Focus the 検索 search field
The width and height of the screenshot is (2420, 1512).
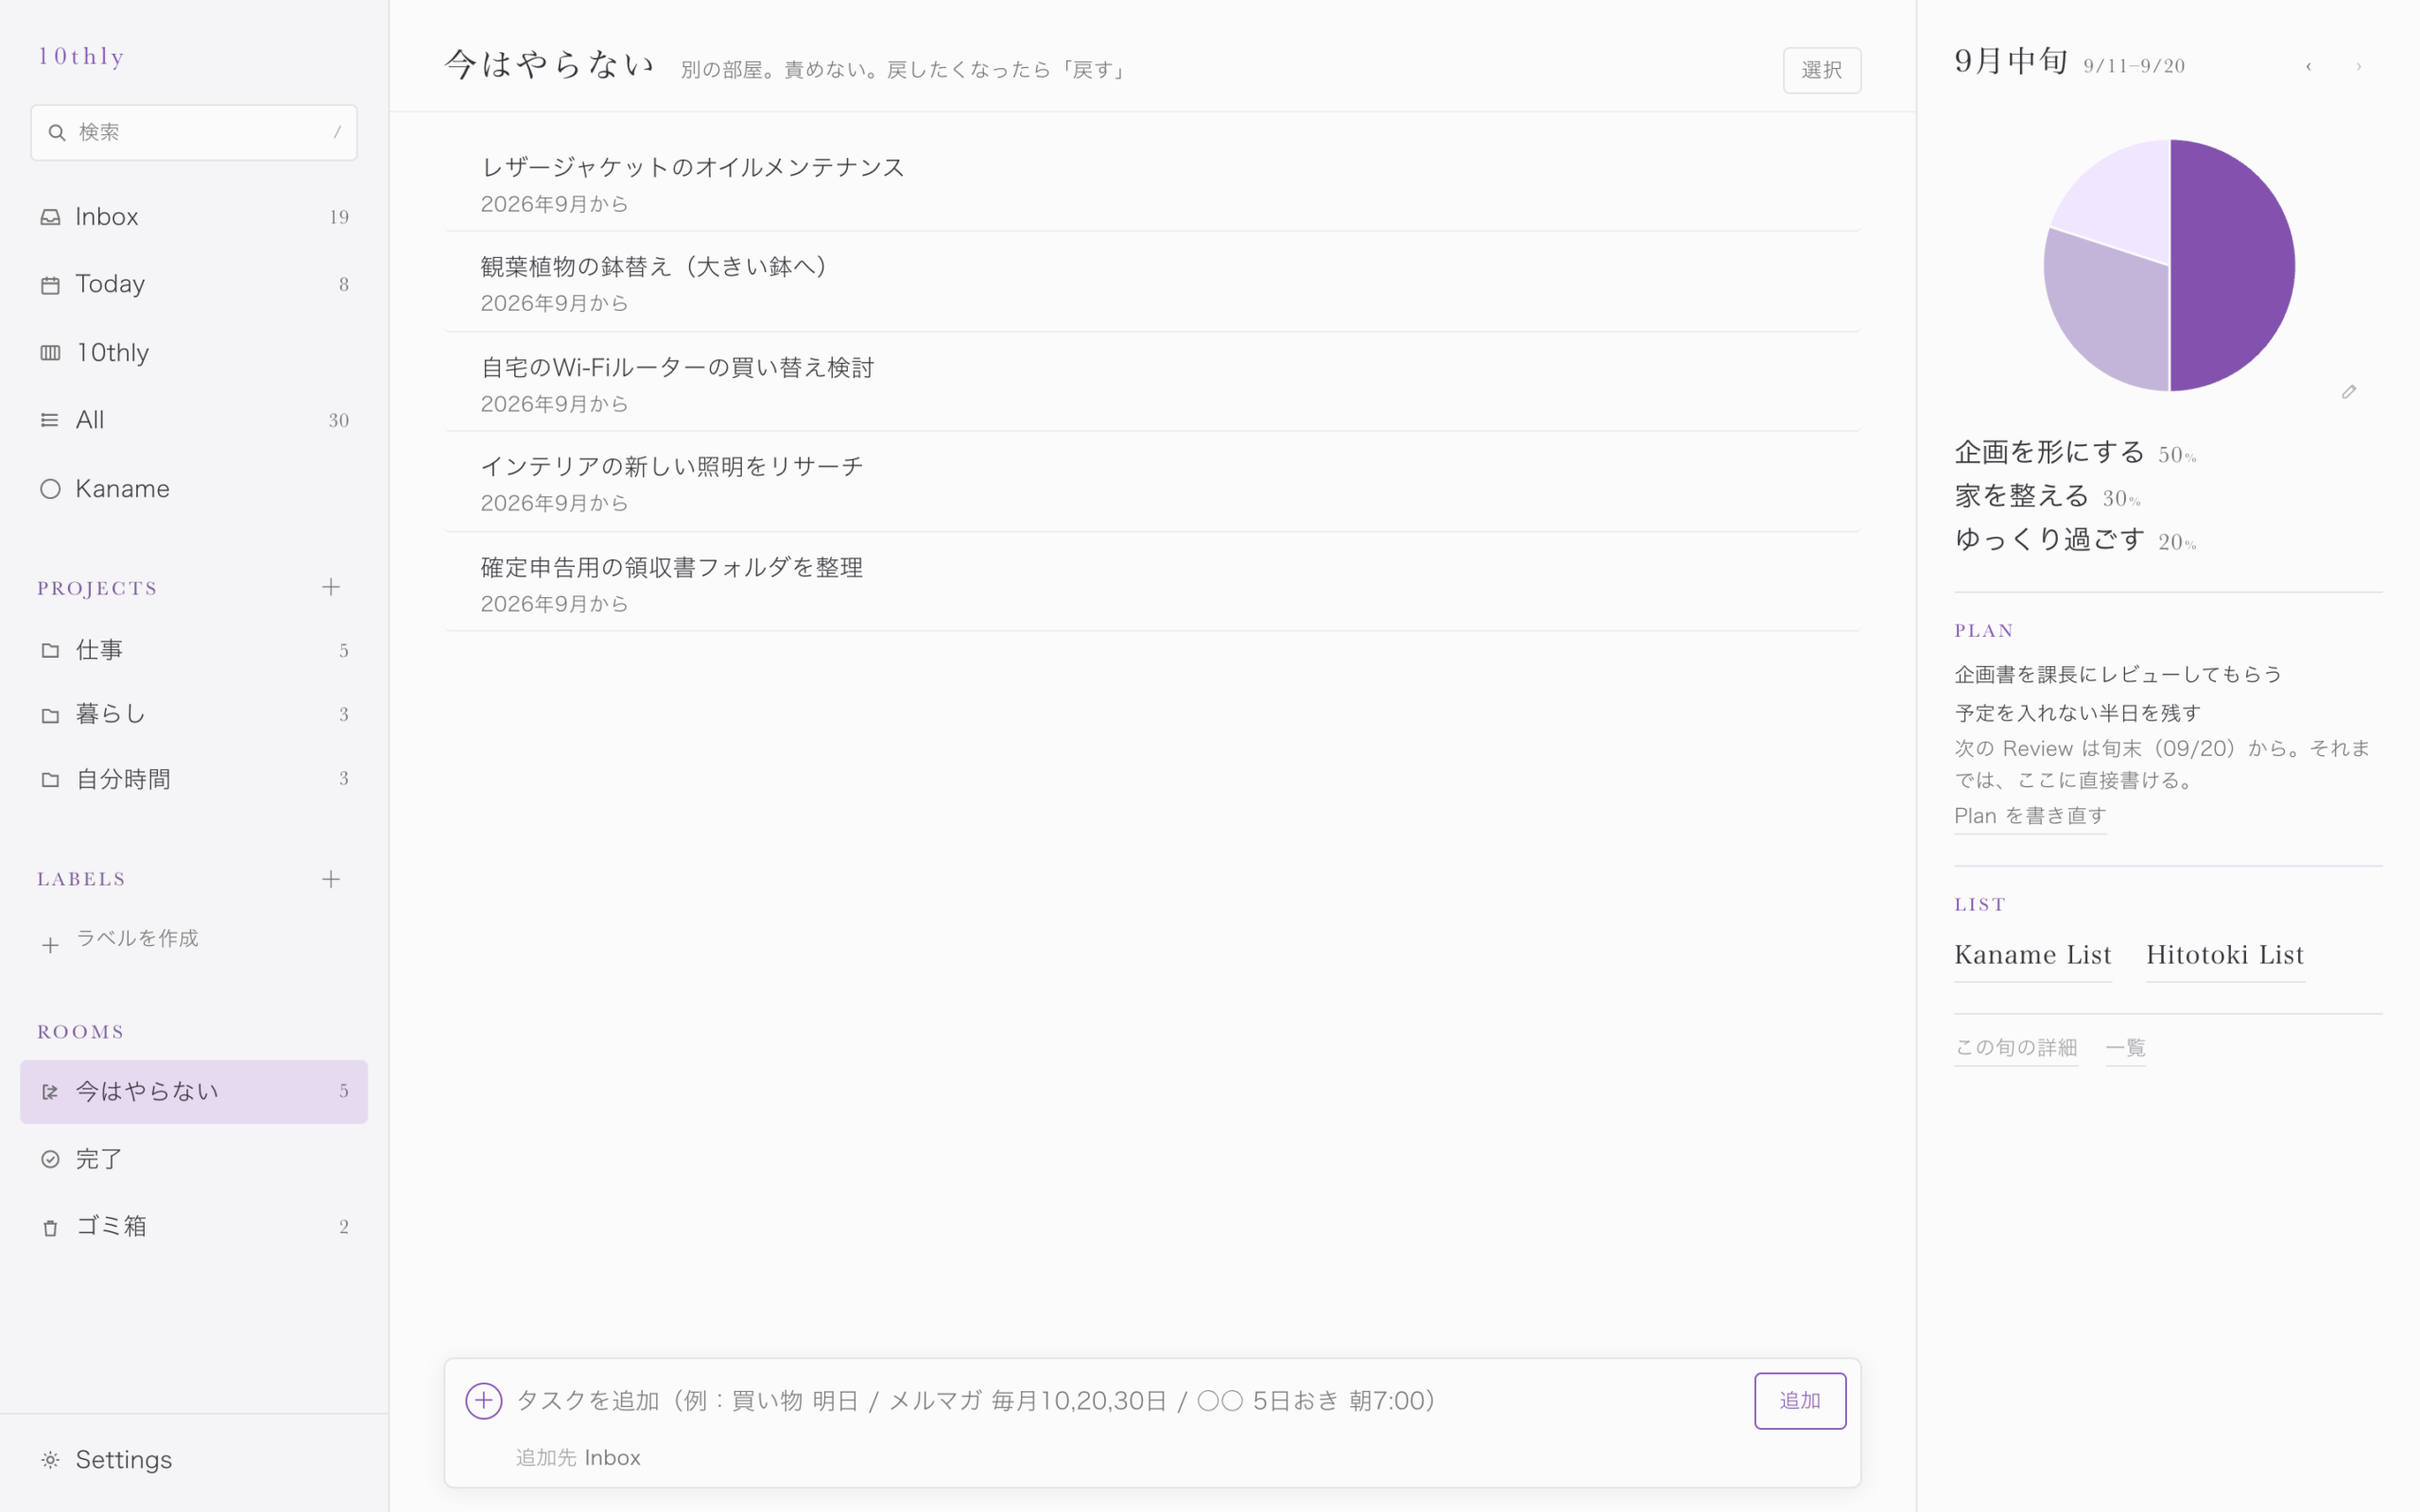coord(194,132)
